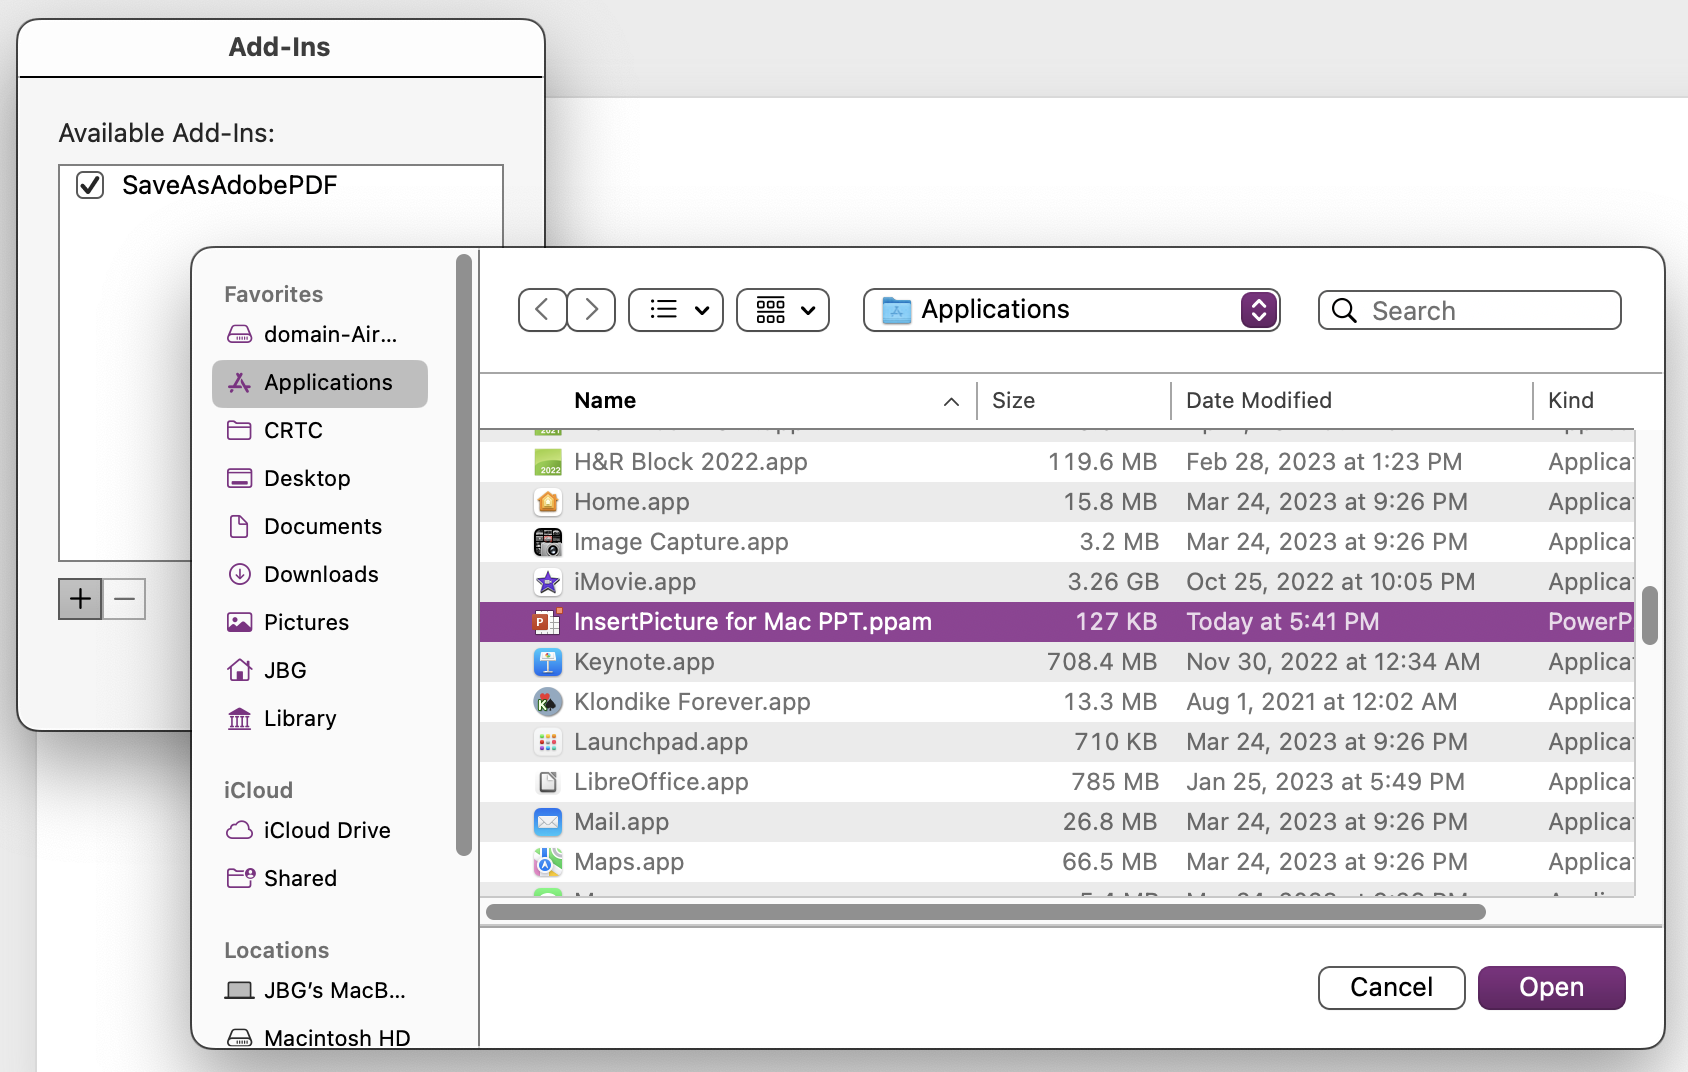Click the Image Capture.app icon
Screen dimensions: 1688x1072
[x=548, y=542]
